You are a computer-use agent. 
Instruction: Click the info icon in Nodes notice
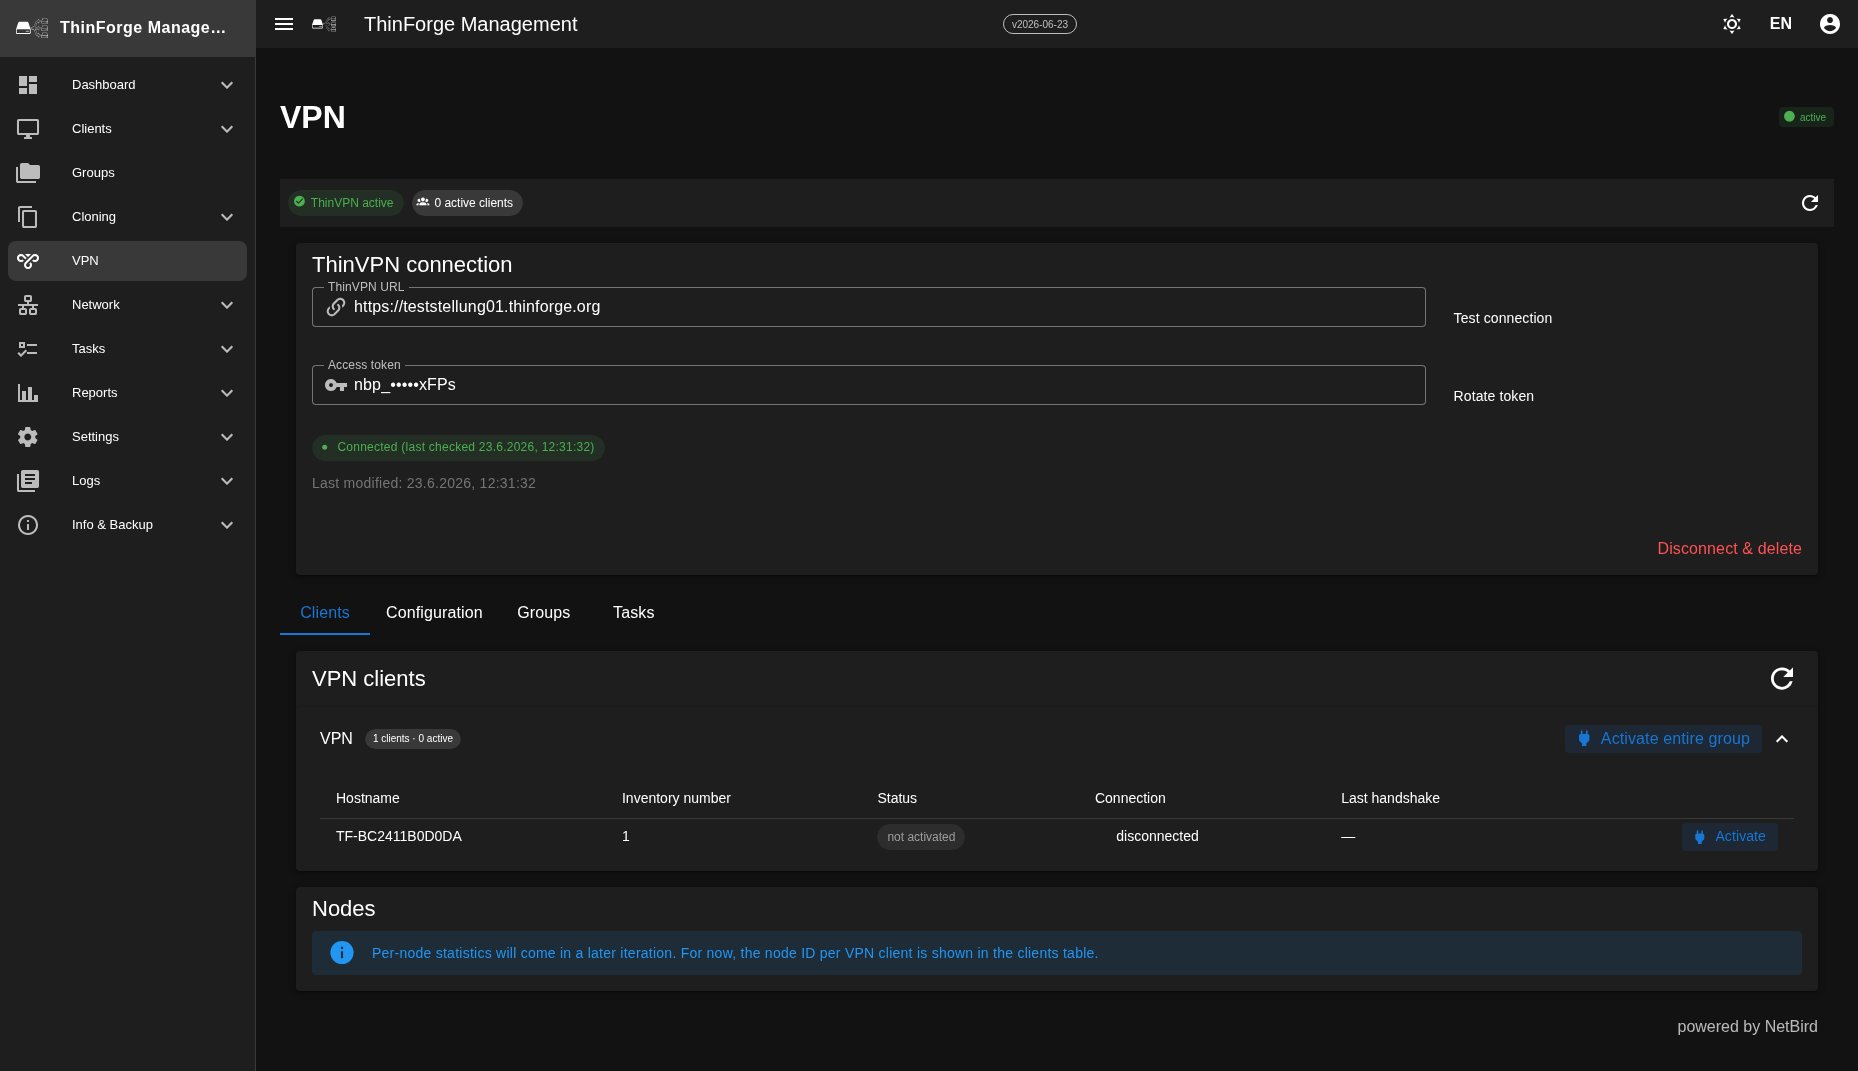(342, 953)
